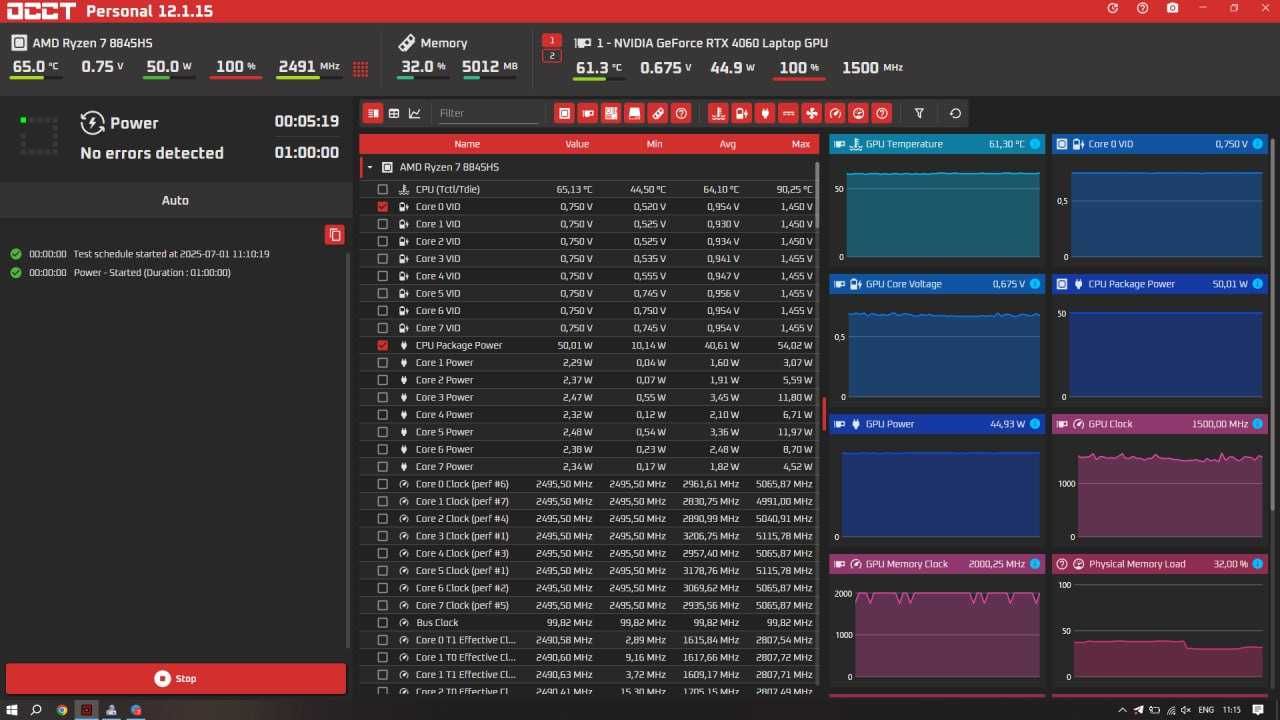Viewport: 1280px width, 720px height.
Task: Toggle the motherboard sensor filter icon
Action: click(x=611, y=113)
